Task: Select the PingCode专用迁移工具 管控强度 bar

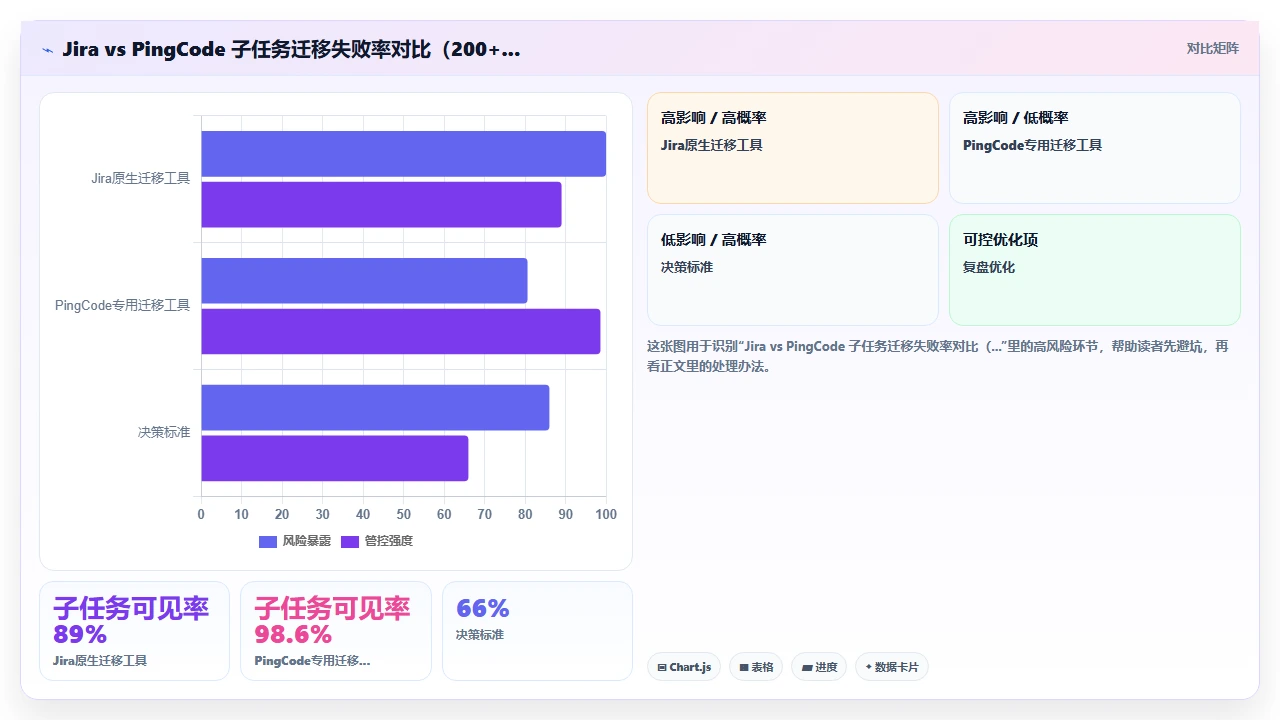Action: click(401, 331)
